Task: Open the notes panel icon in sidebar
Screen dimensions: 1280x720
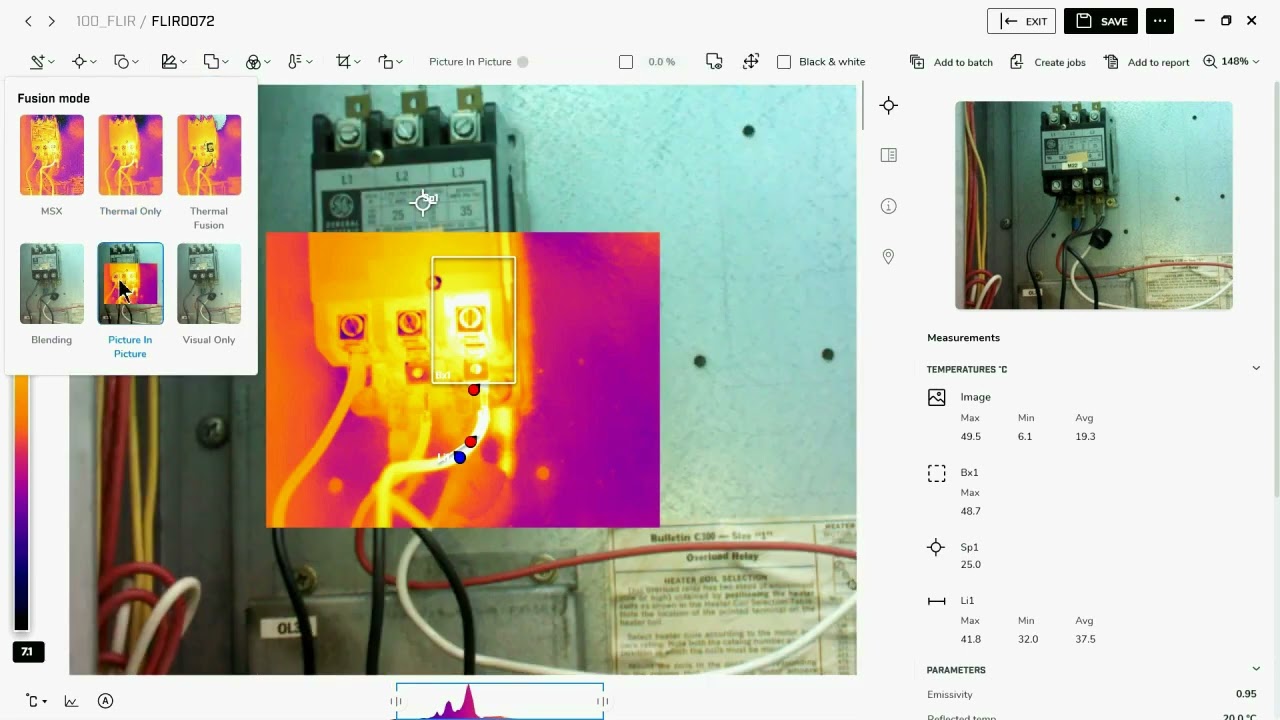Action: coord(888,155)
